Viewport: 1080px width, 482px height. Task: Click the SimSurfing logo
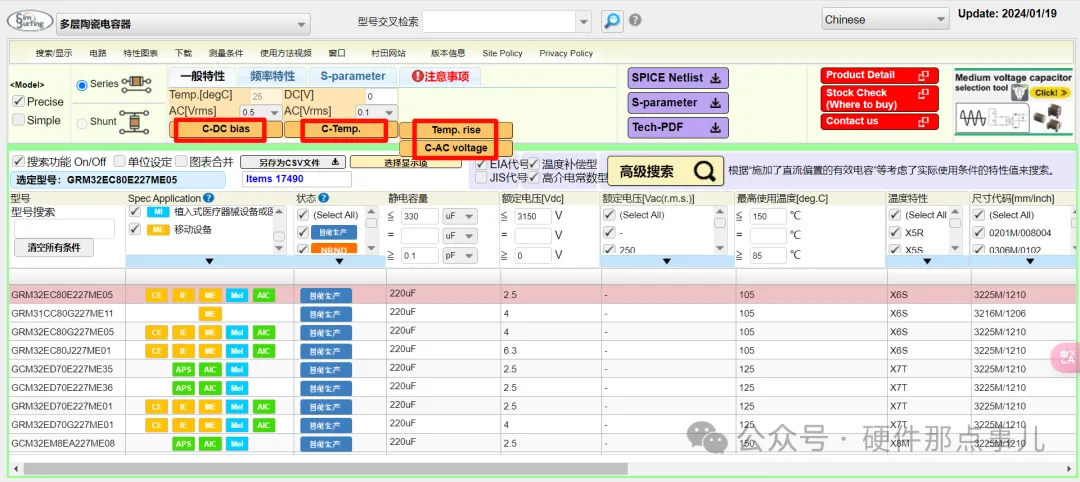26,20
